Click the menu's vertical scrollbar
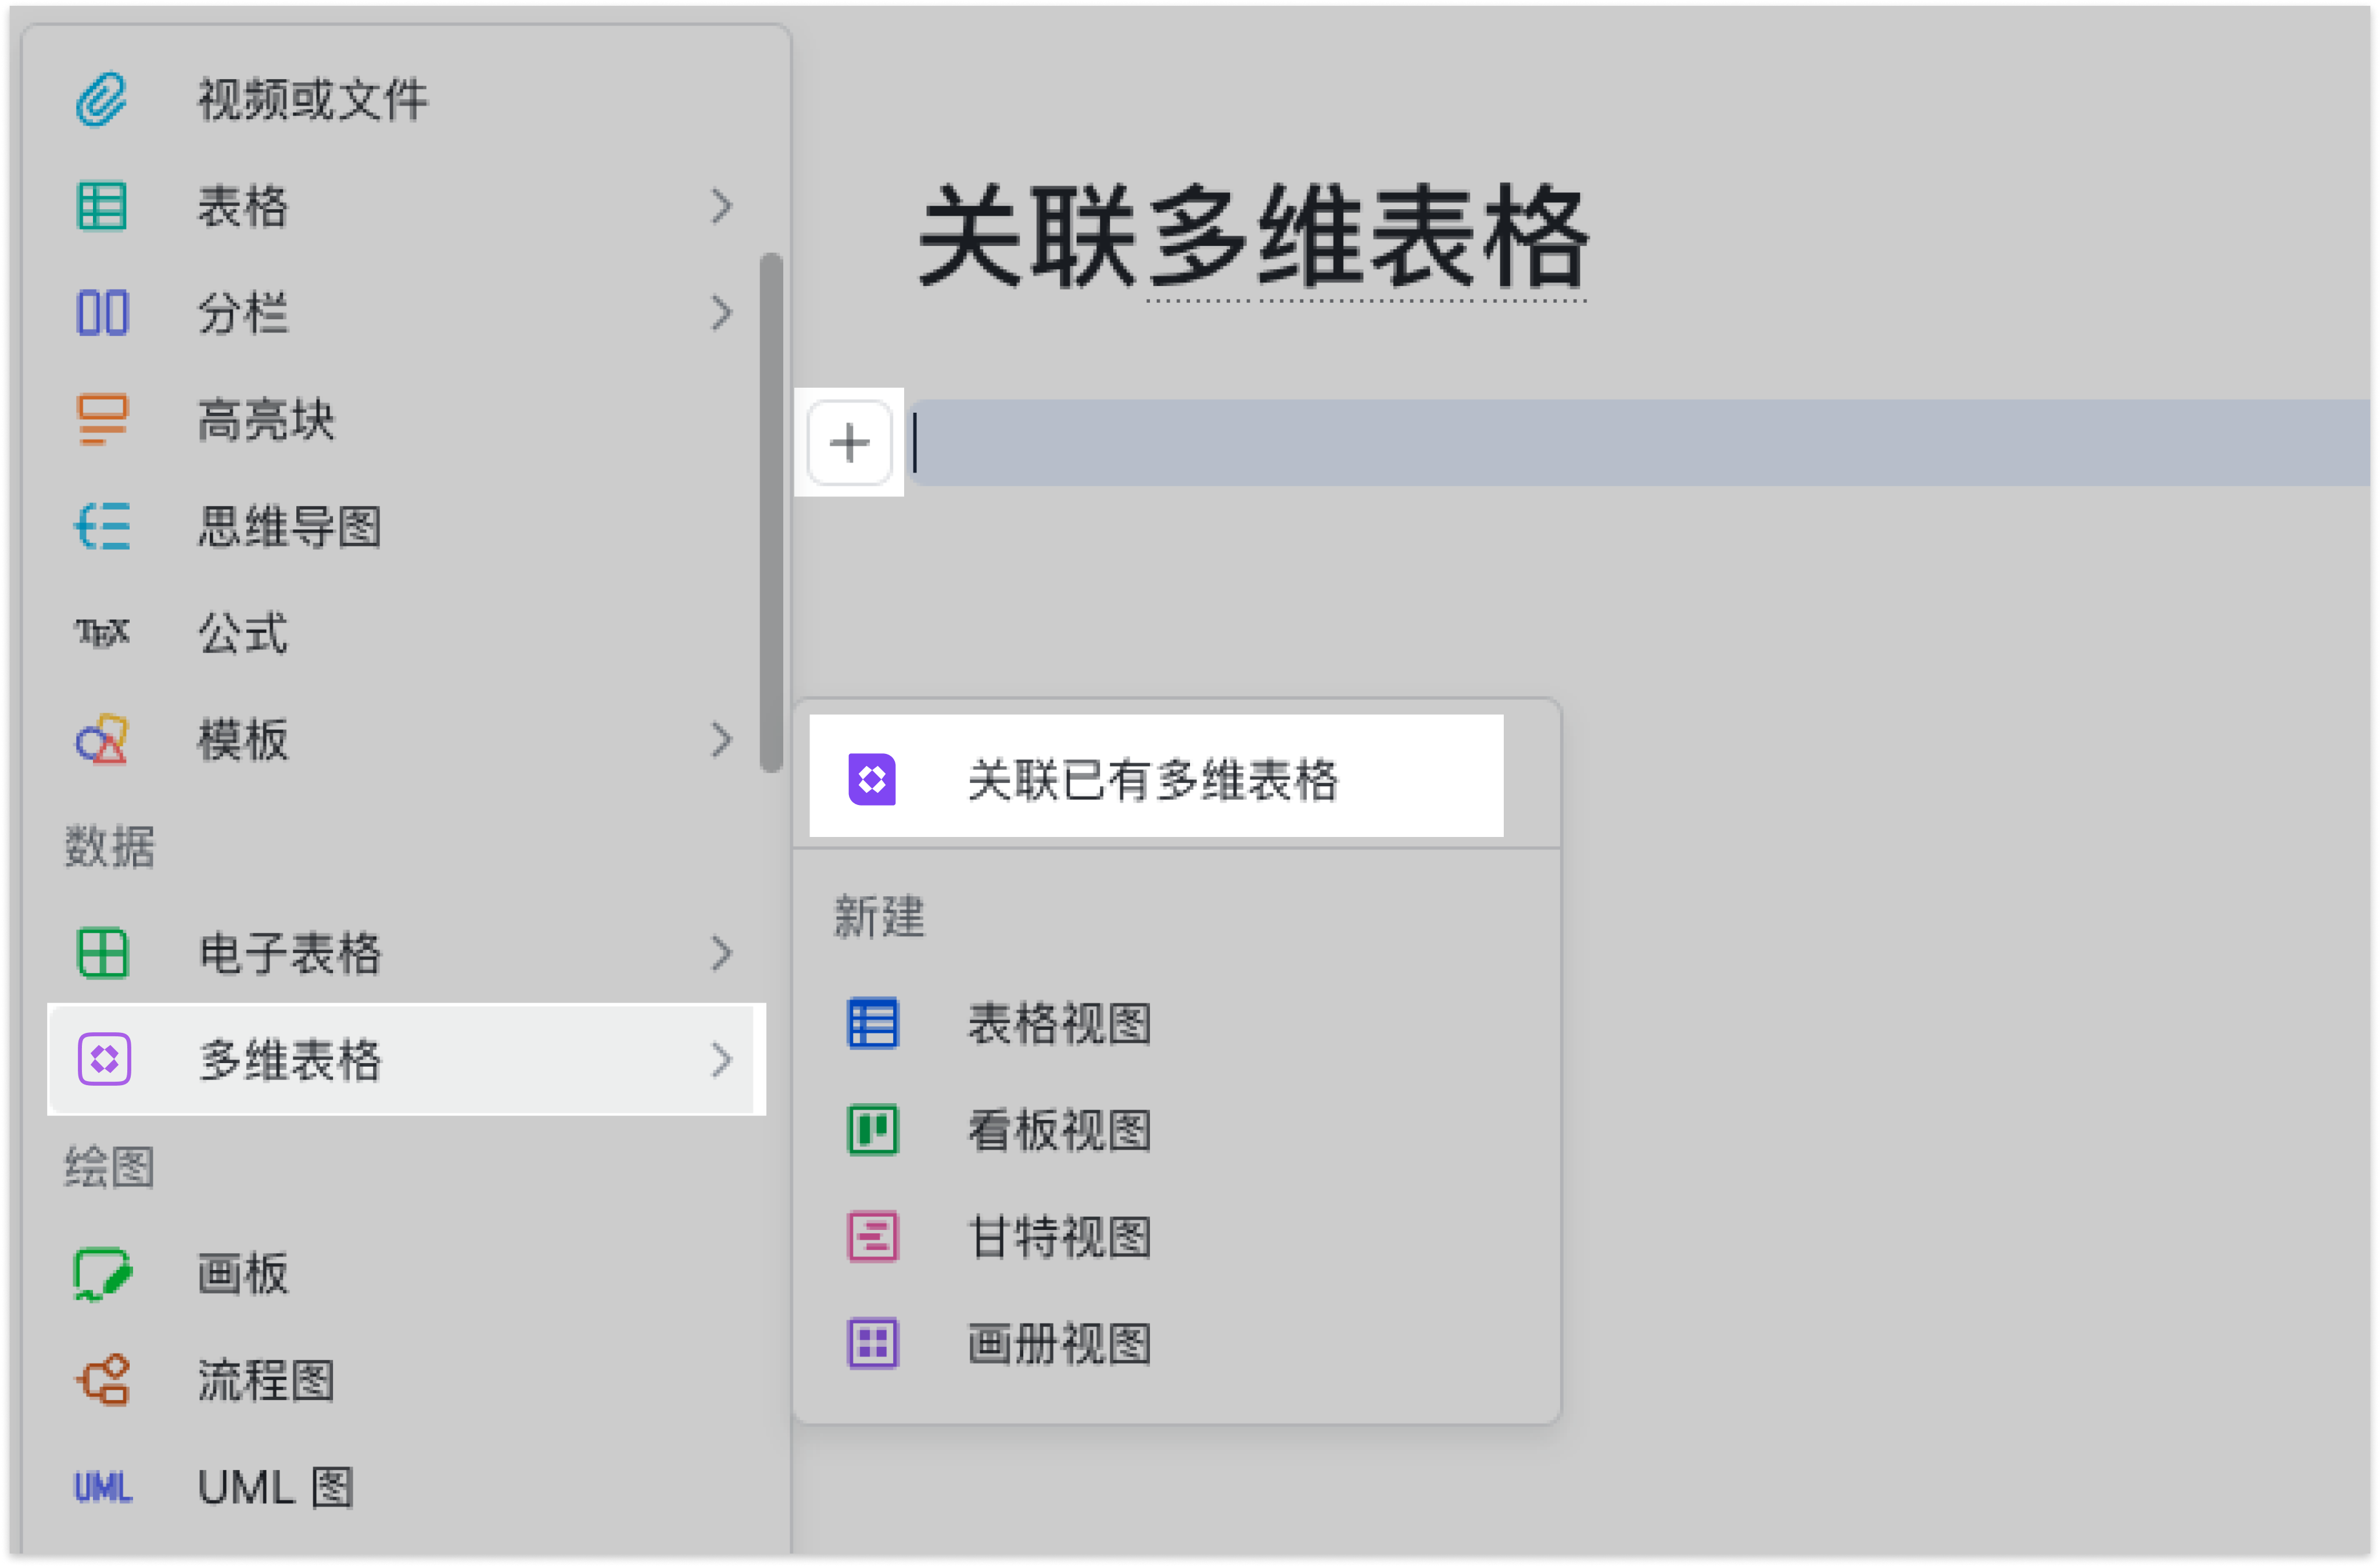 771,513
